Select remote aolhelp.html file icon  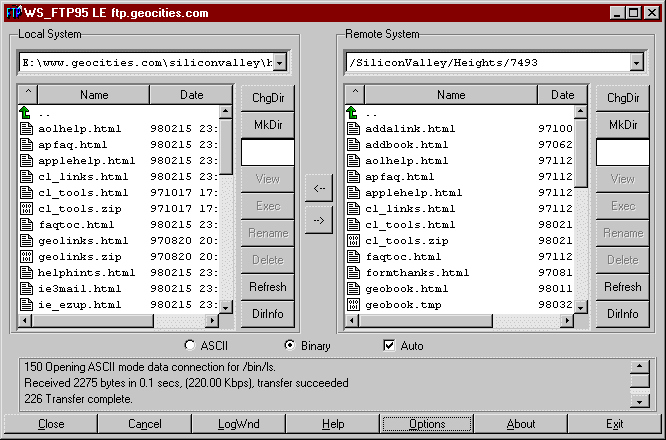[x=353, y=161]
